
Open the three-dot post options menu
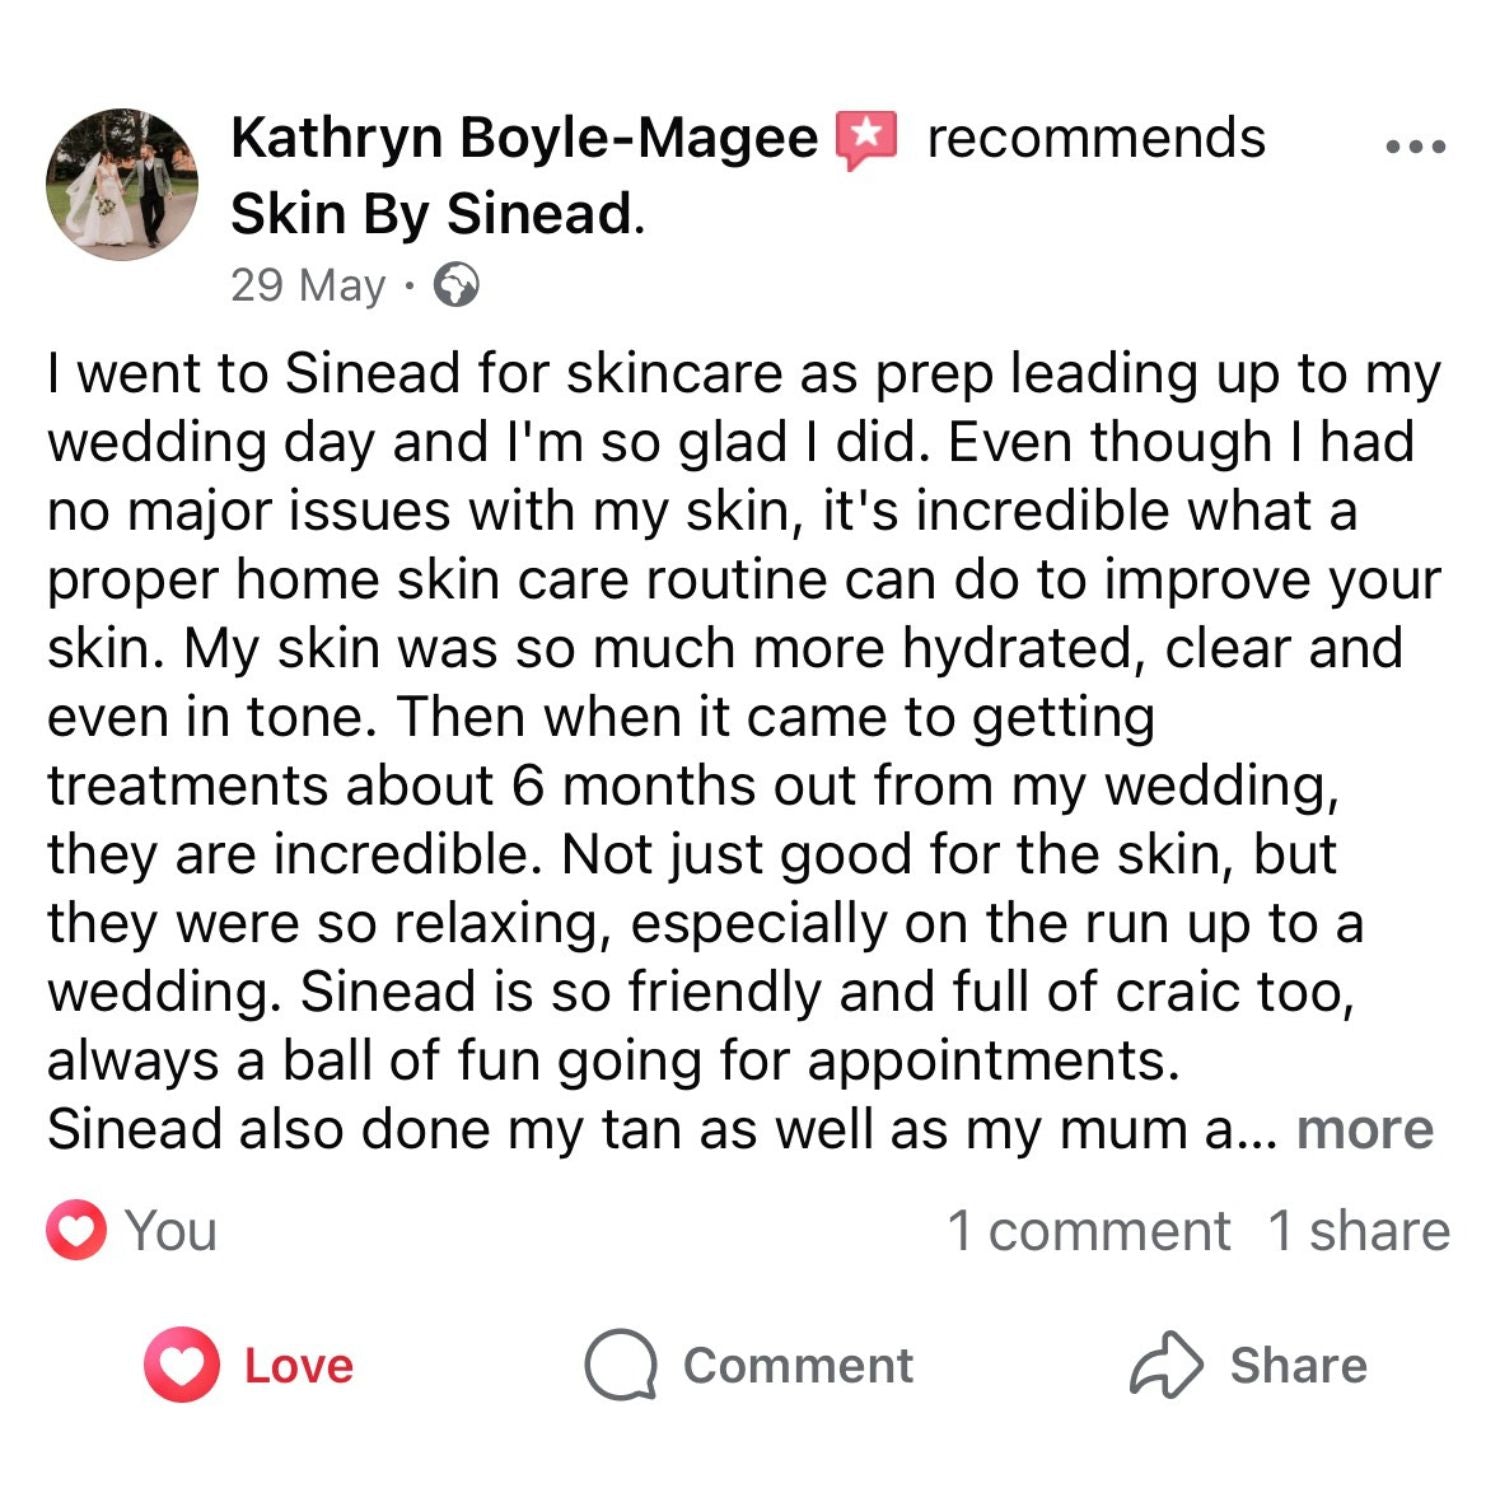pyautogui.click(x=1415, y=146)
